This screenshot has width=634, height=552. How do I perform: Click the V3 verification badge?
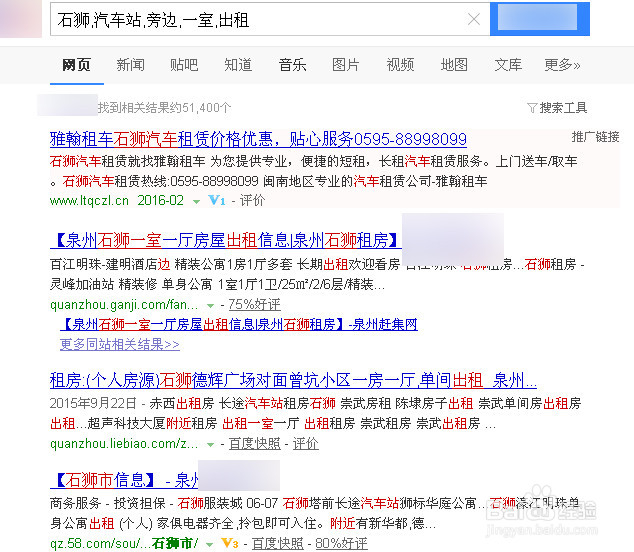(x=230, y=543)
